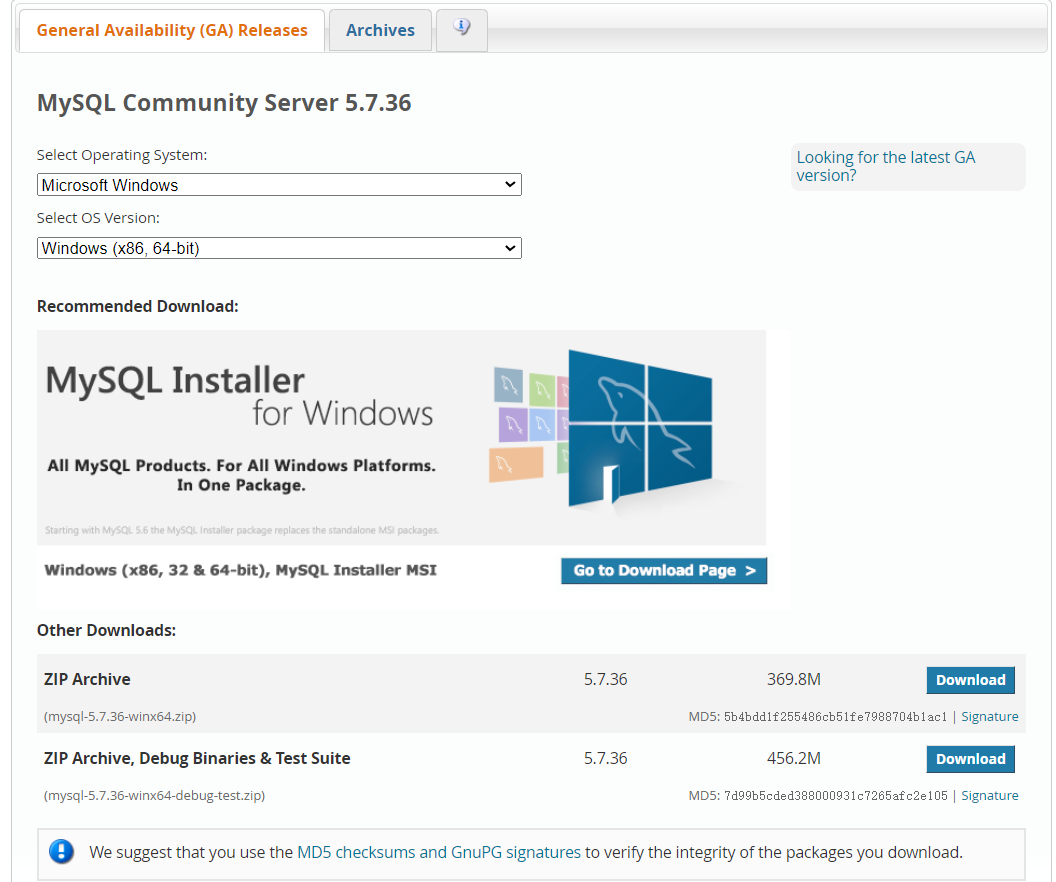
Task: Open Signature link for mysql-5.7.36-winx64.zip
Action: coord(989,716)
